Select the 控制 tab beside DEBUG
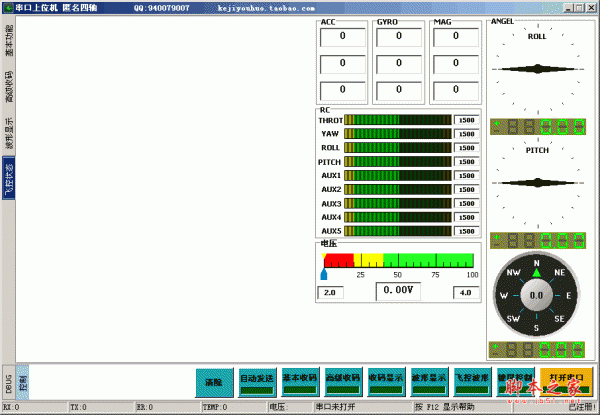Image resolution: width=600 pixels, height=415 pixels. click(x=23, y=382)
